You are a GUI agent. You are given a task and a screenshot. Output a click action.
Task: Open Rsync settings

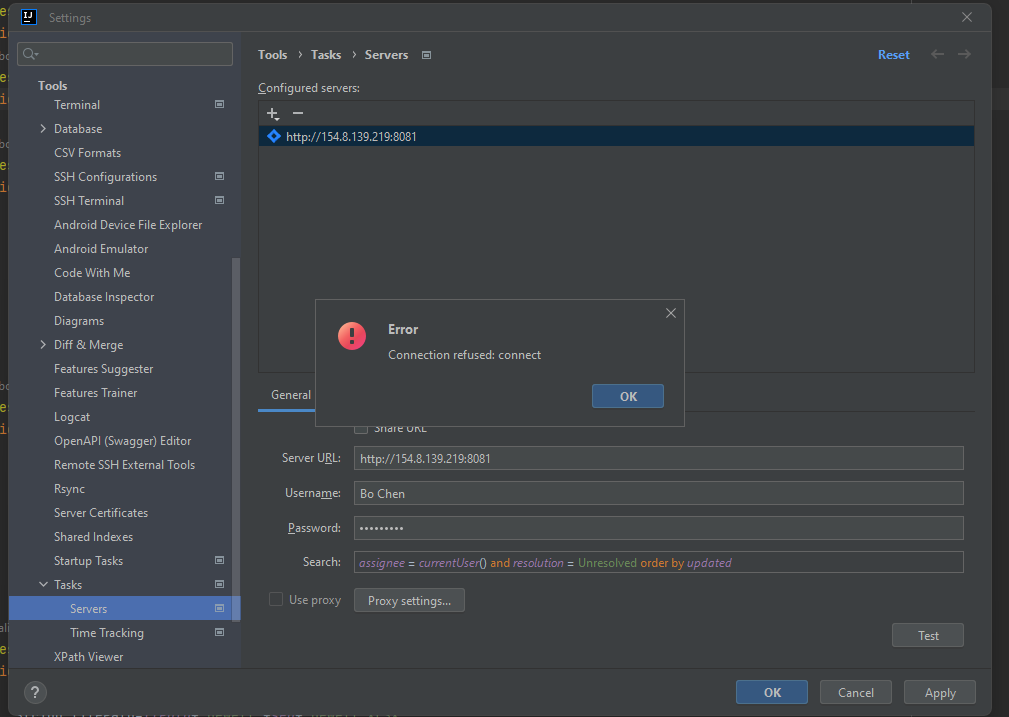(x=69, y=489)
